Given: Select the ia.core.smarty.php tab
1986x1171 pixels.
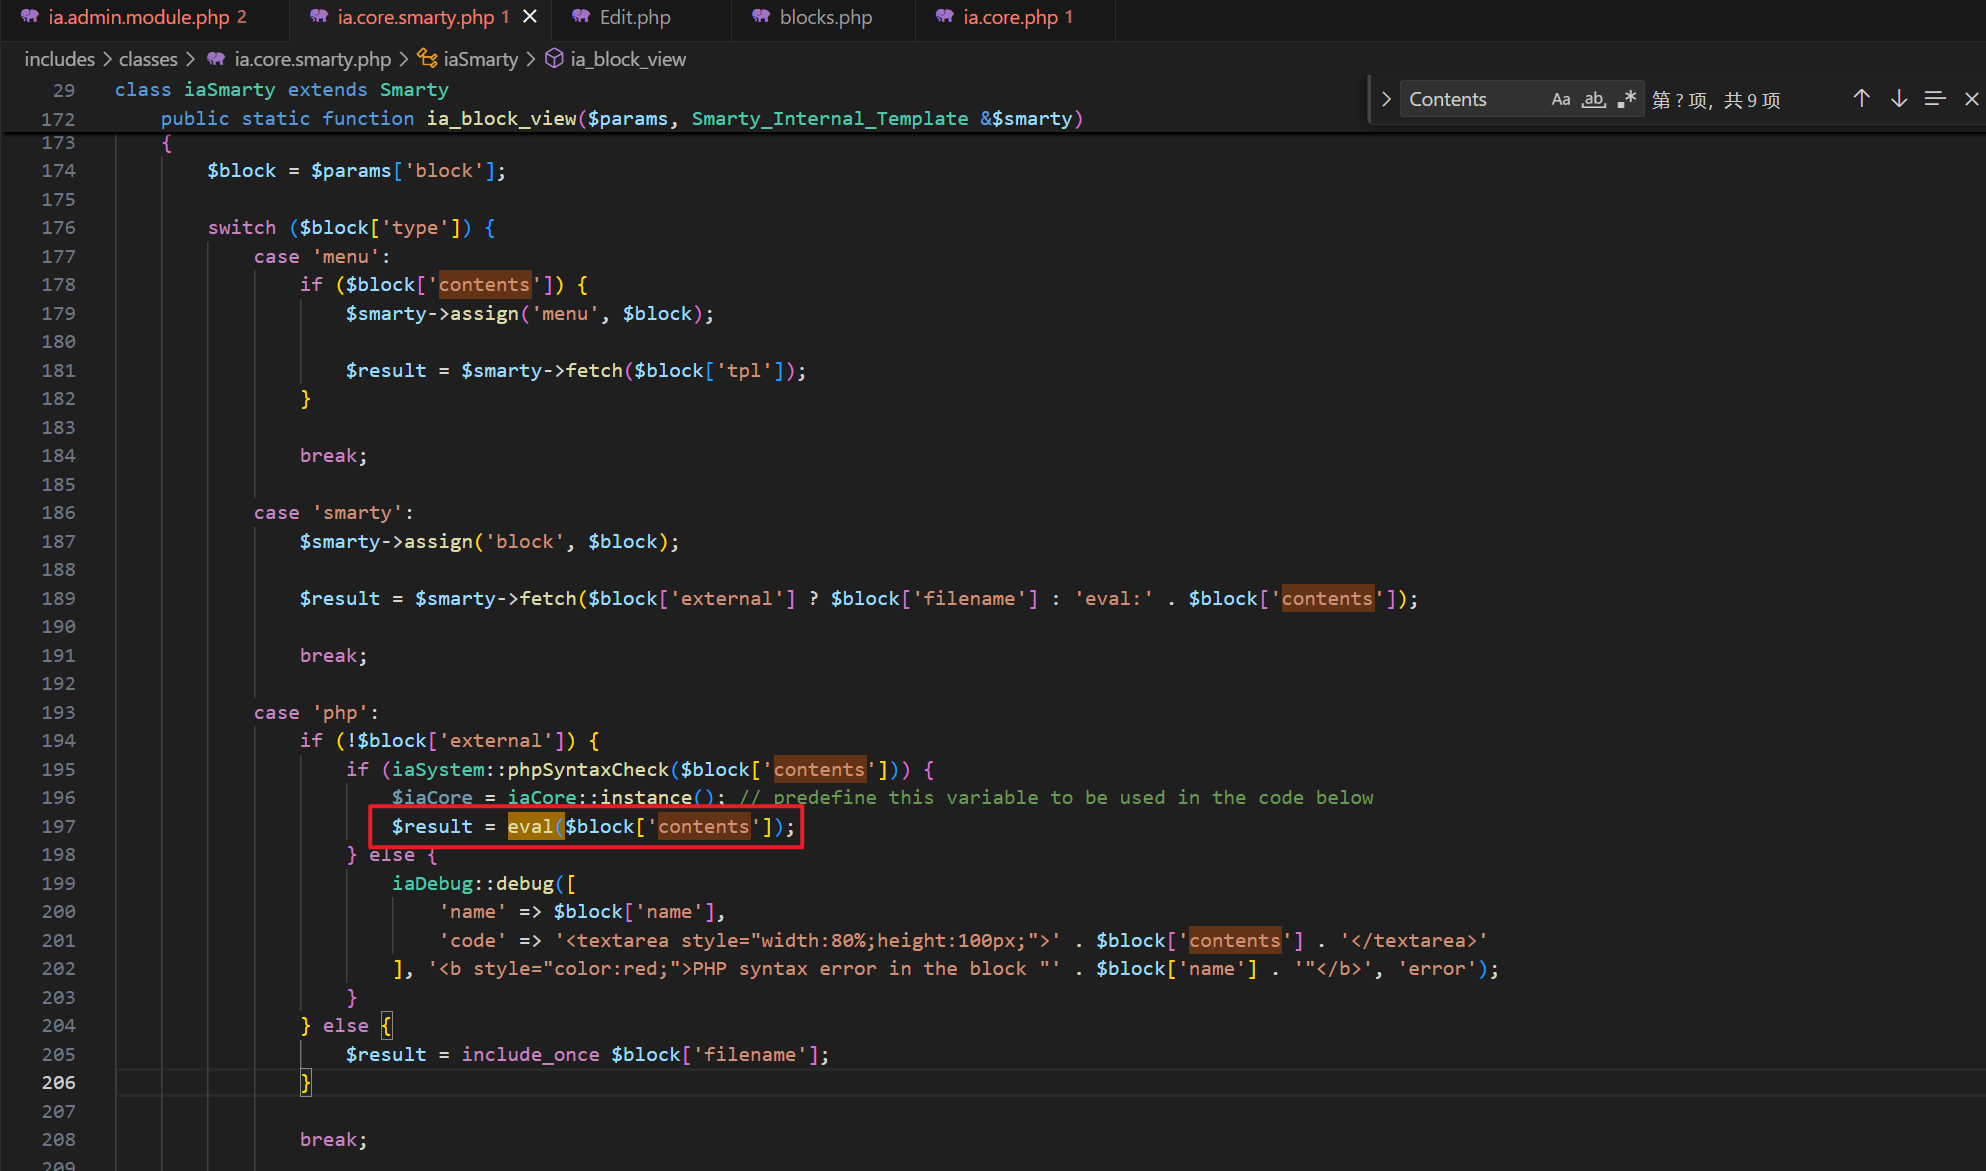Looking at the screenshot, I should (x=415, y=17).
